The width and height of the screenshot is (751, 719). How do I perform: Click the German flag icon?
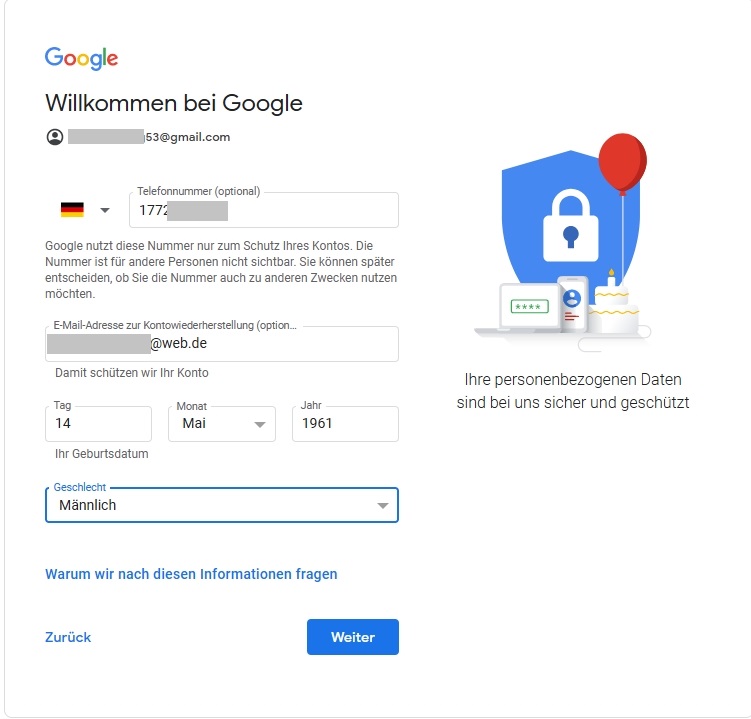click(72, 210)
